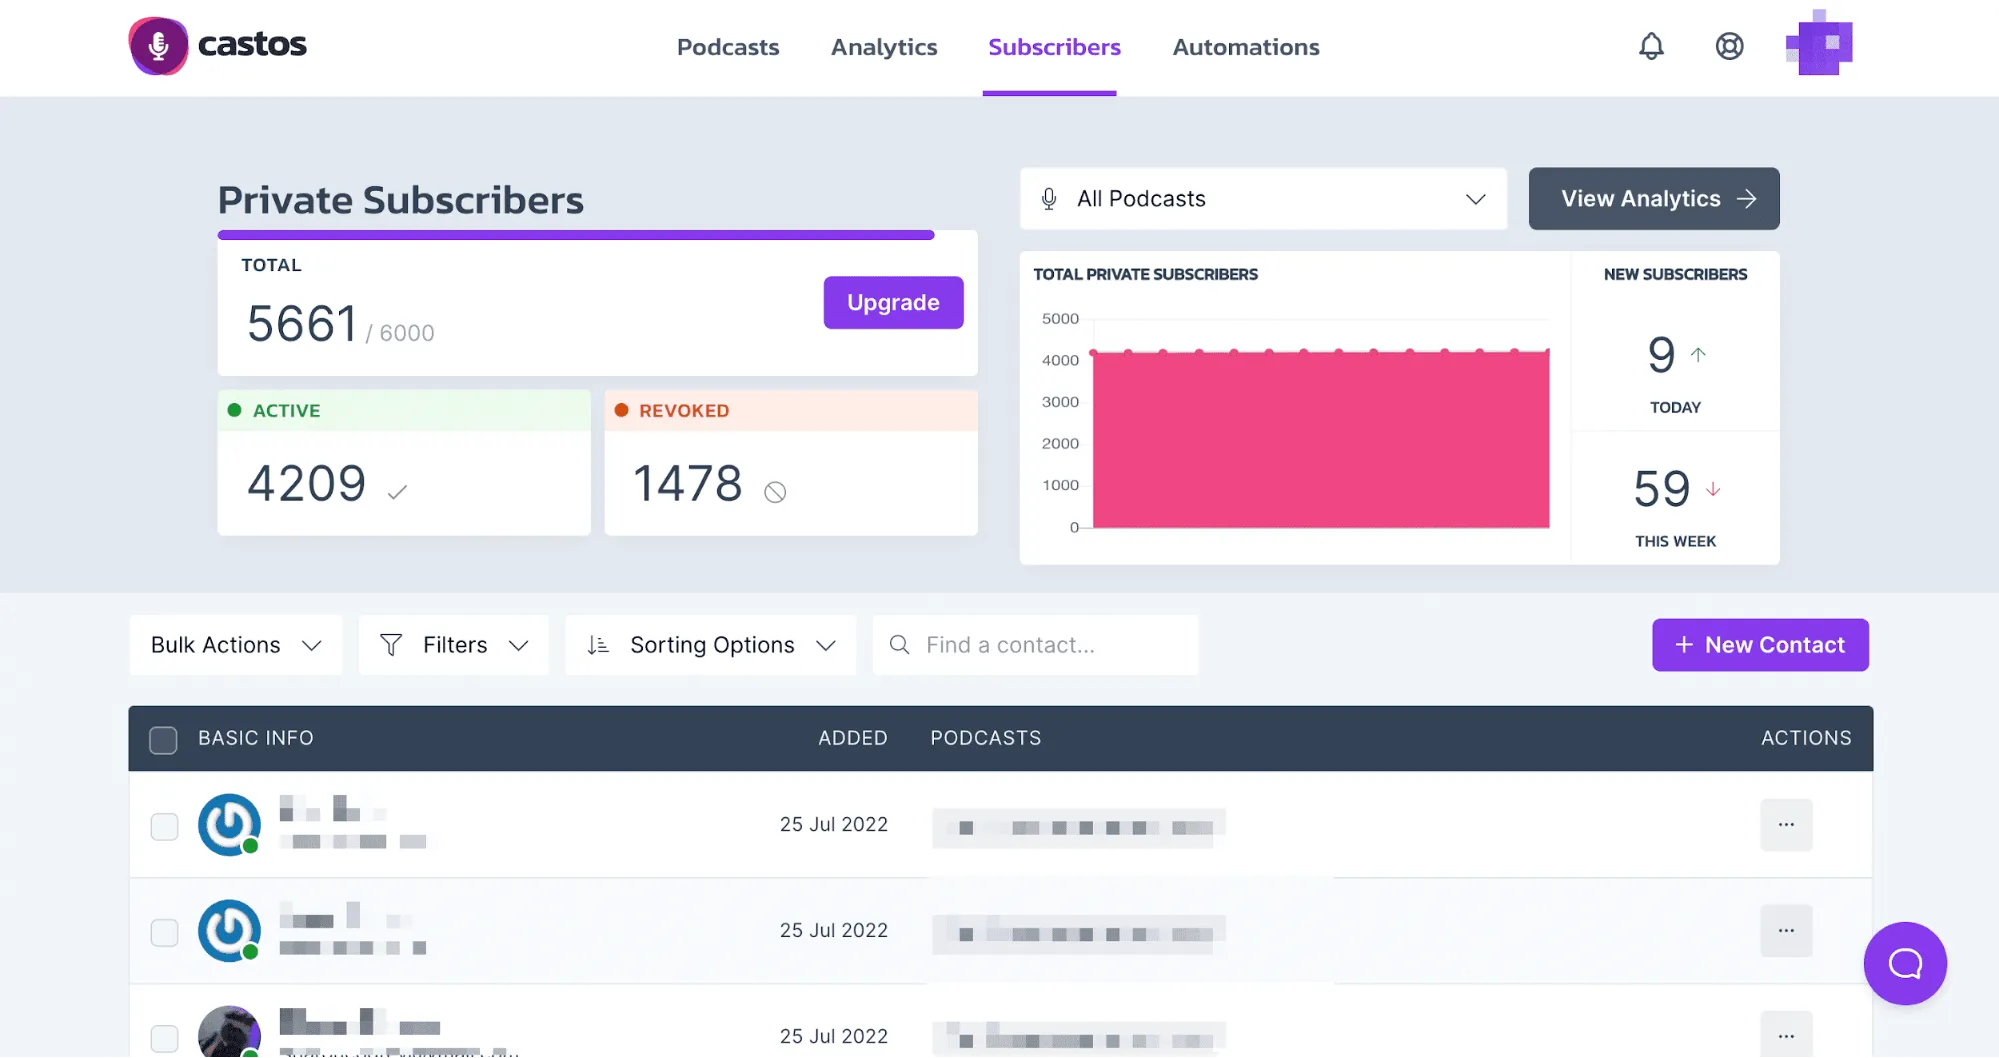
Task: Open actions menu for first subscriber row
Action: (1786, 825)
